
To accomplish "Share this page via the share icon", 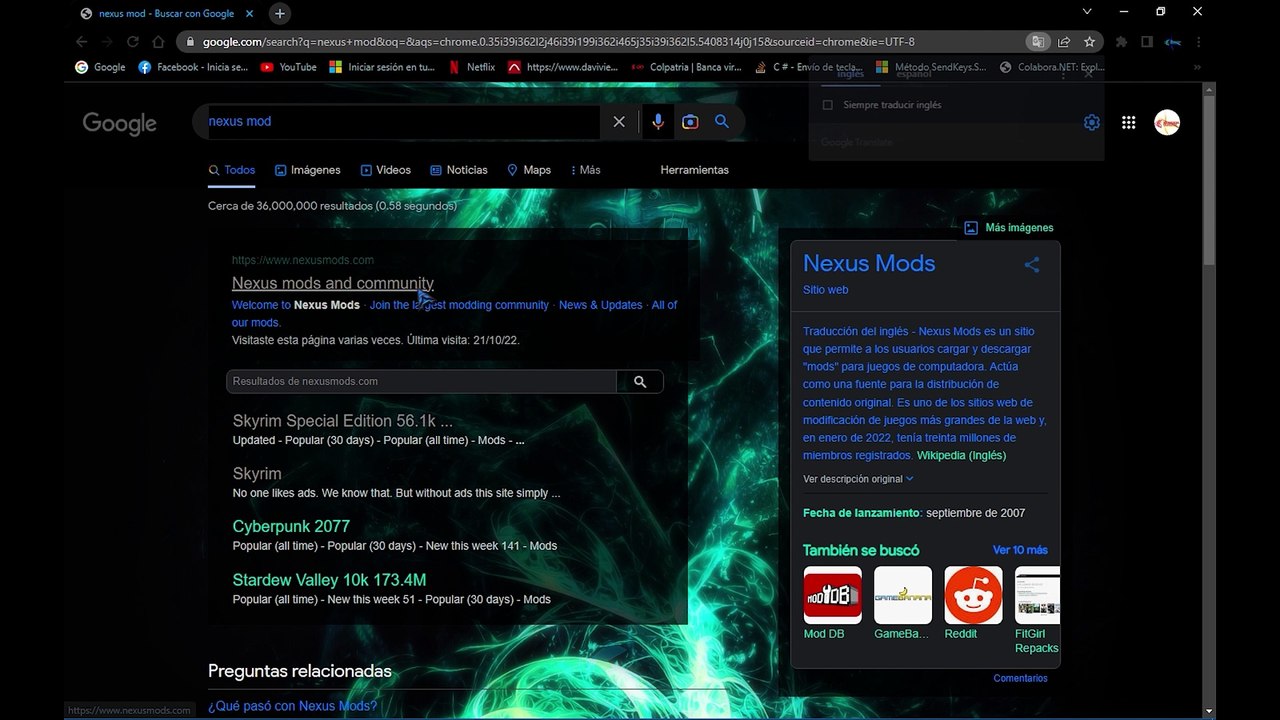I will pyautogui.click(x=1064, y=42).
